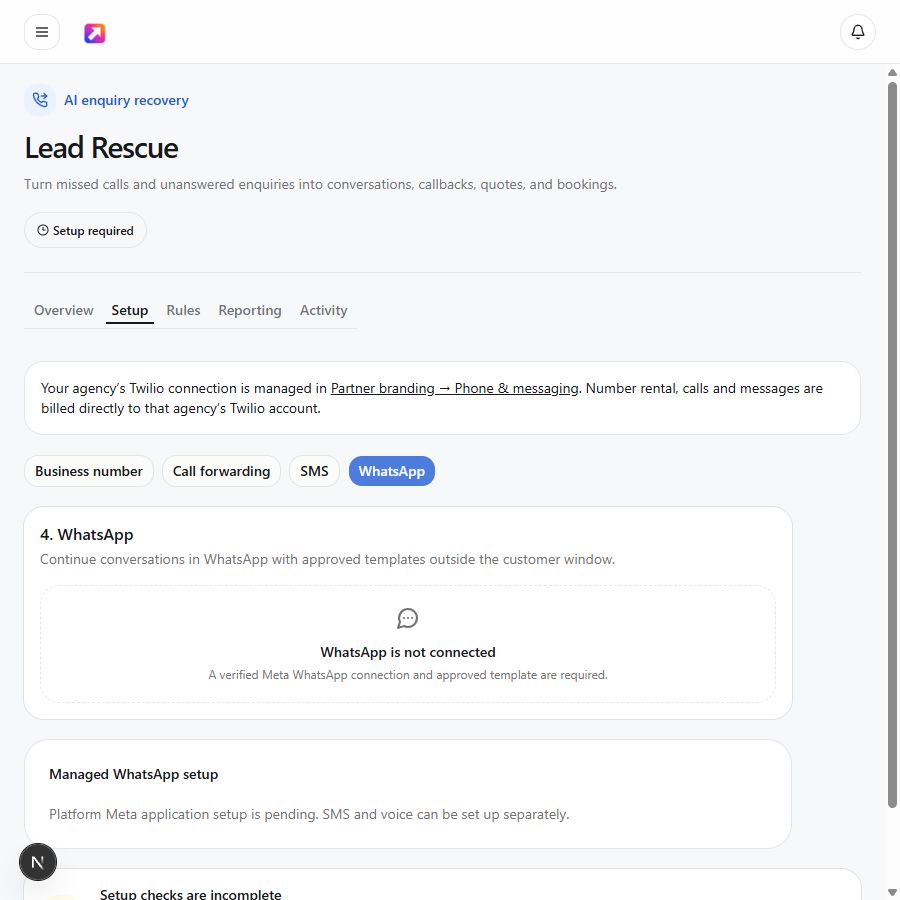
Task: Open the Next.js dev tools badge
Action: click(38, 862)
